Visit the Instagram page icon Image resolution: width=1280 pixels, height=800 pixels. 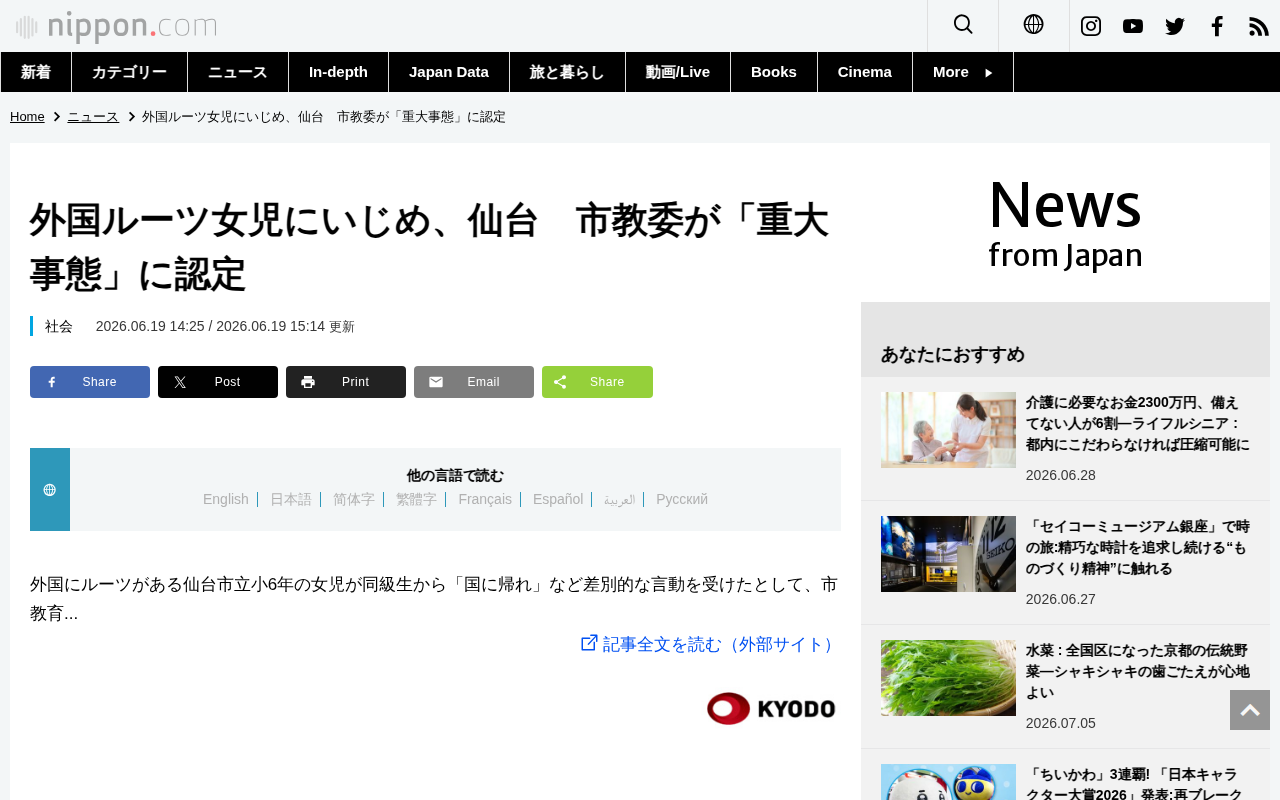pos(1091,26)
